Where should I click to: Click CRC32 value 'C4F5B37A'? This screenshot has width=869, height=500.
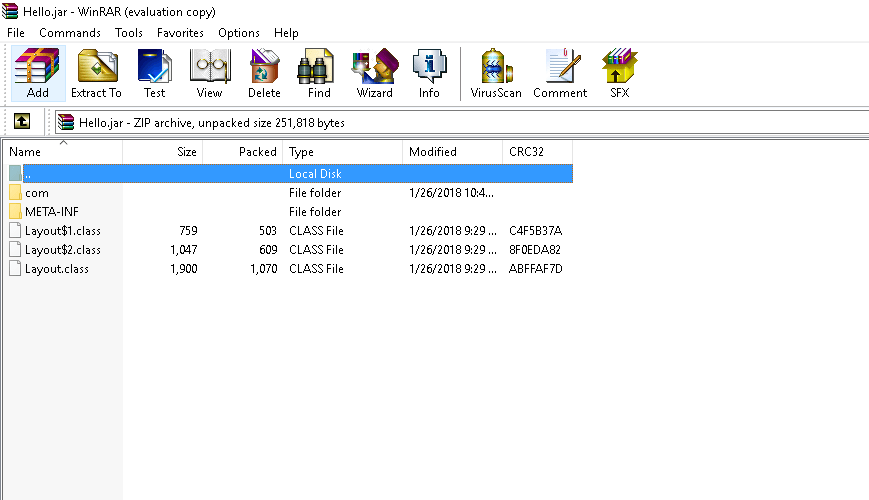(535, 231)
